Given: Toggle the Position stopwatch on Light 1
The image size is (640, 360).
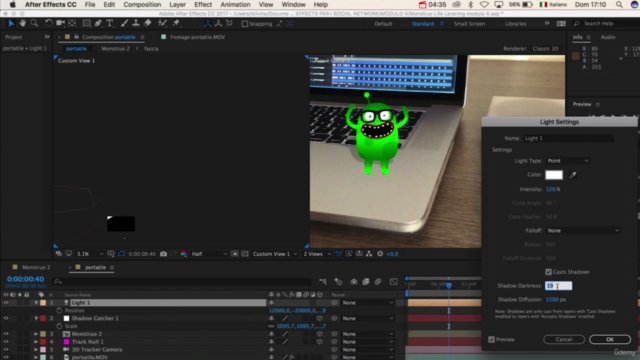Looking at the screenshot, I should 60,311.
